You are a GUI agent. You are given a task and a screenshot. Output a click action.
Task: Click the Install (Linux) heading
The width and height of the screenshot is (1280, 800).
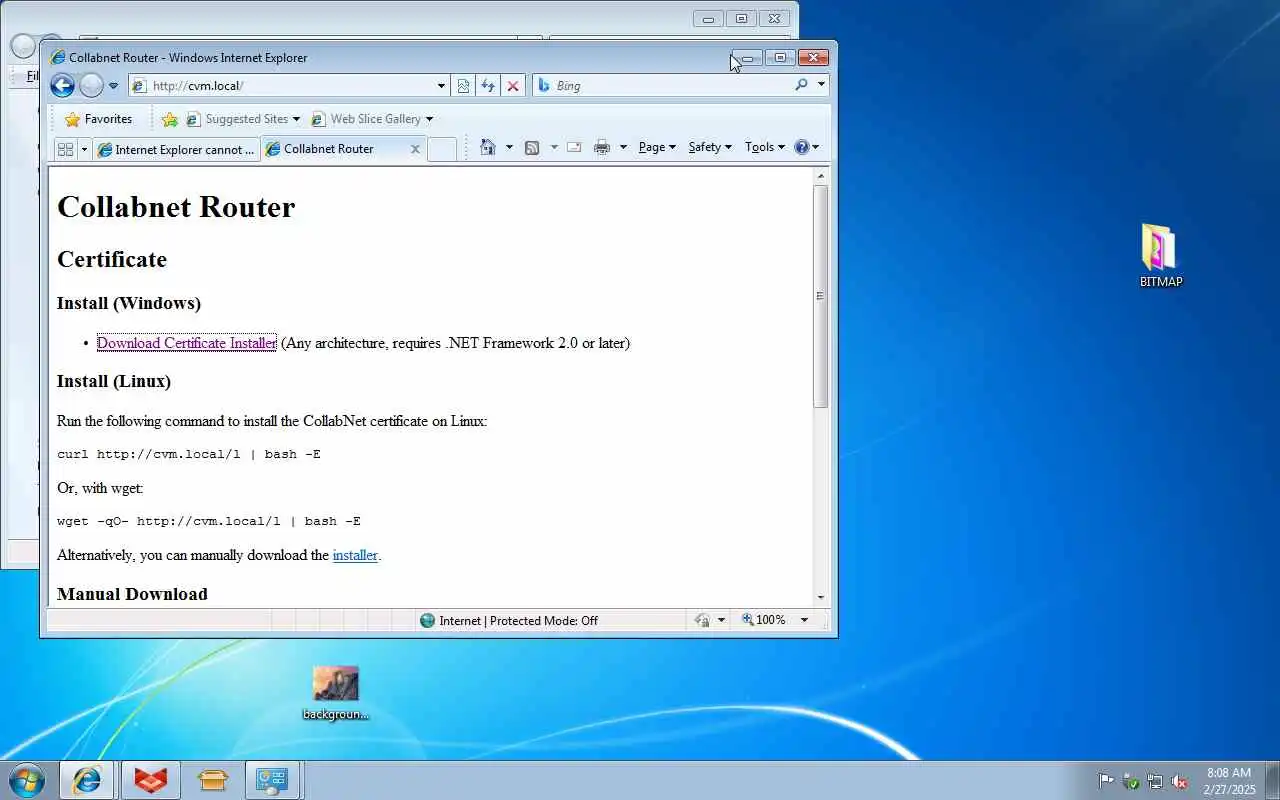(x=114, y=381)
